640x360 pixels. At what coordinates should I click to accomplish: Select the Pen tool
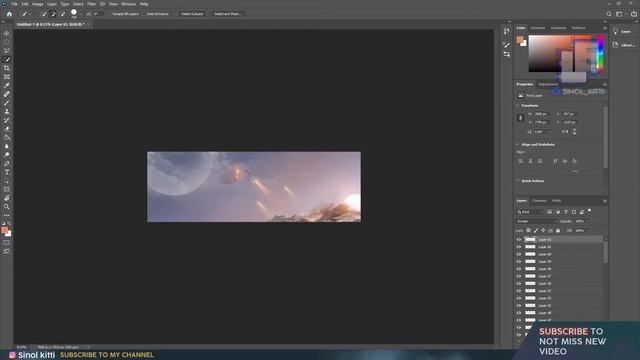7,163
